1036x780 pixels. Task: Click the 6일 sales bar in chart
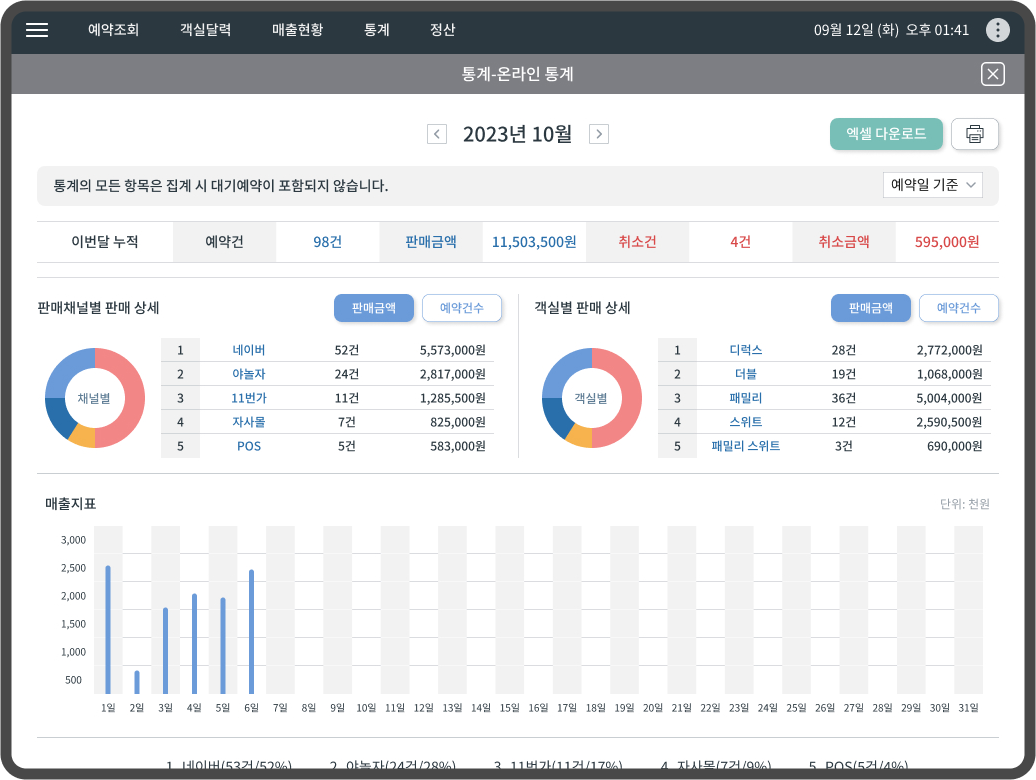pos(251,631)
